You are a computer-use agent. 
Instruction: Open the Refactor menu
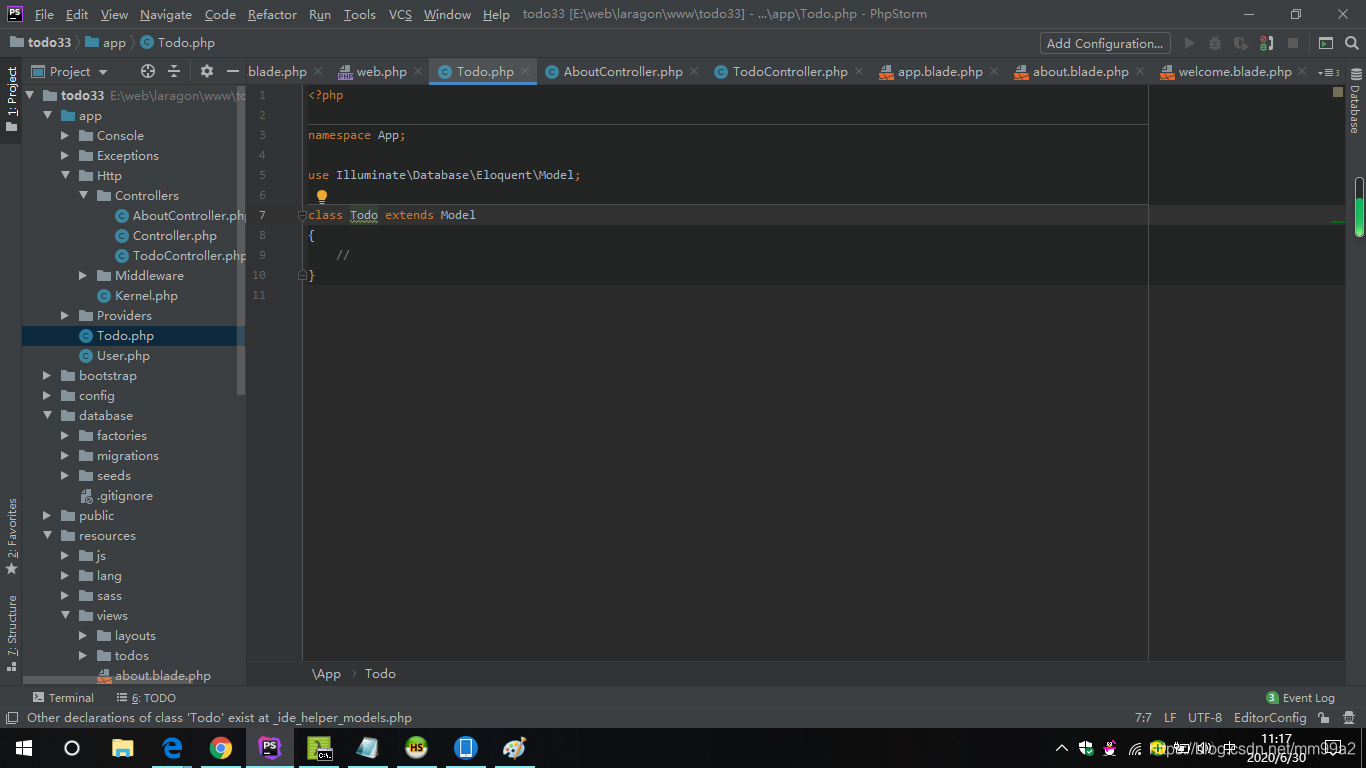click(272, 14)
